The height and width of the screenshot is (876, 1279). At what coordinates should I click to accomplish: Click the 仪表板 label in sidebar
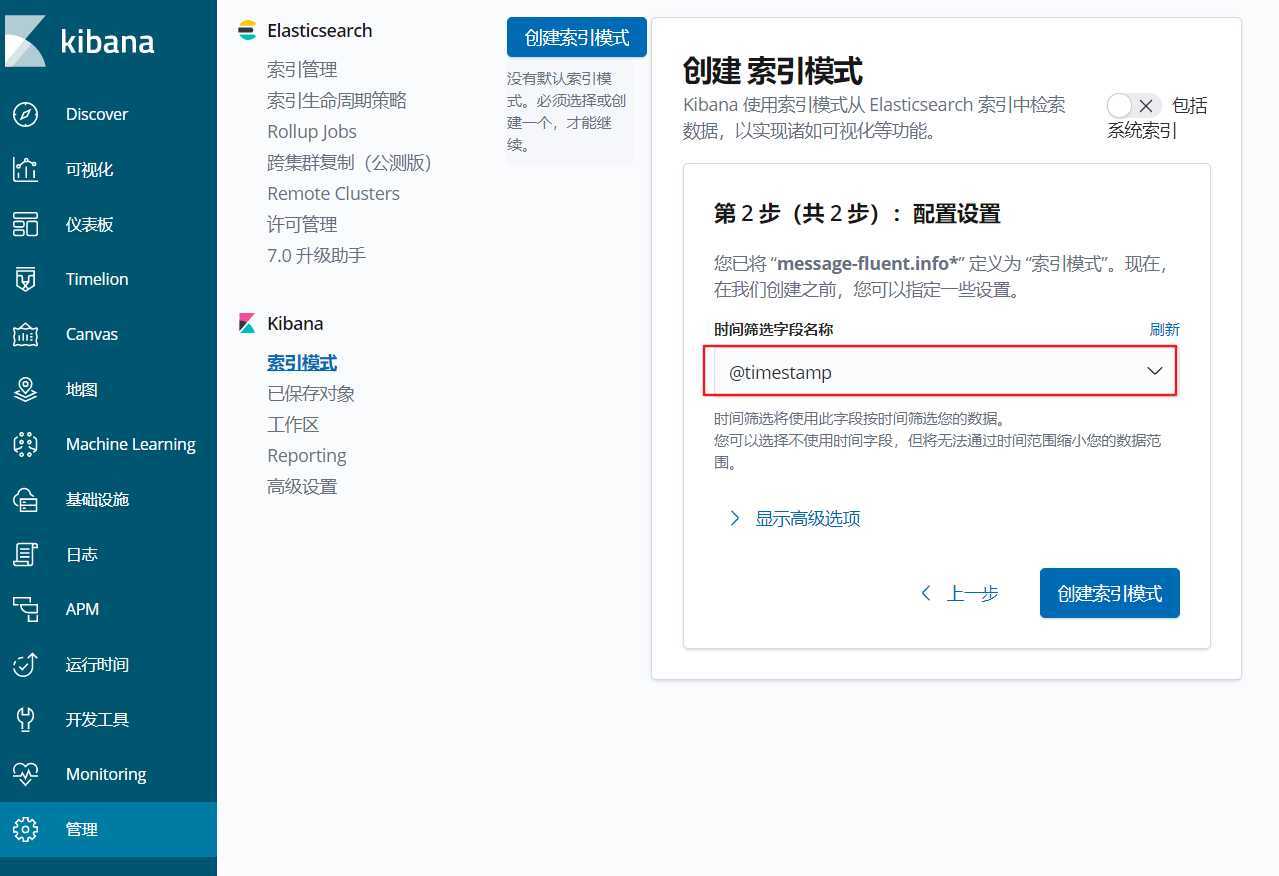click(90, 224)
